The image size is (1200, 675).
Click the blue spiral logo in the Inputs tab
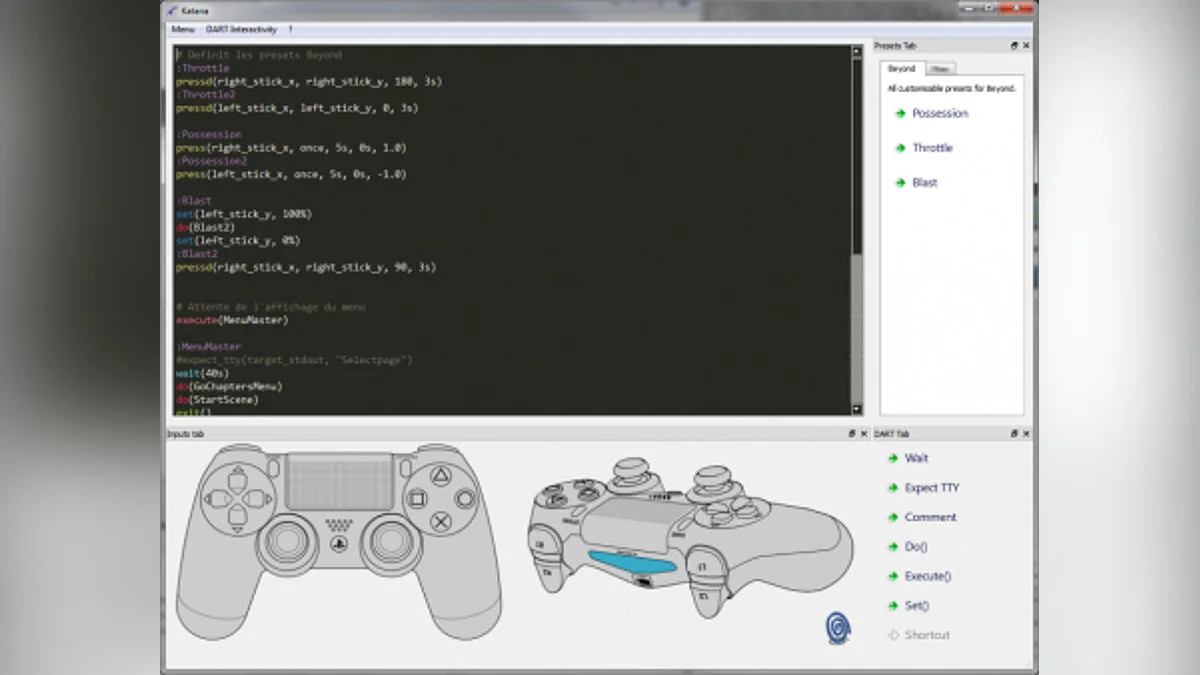tap(838, 627)
